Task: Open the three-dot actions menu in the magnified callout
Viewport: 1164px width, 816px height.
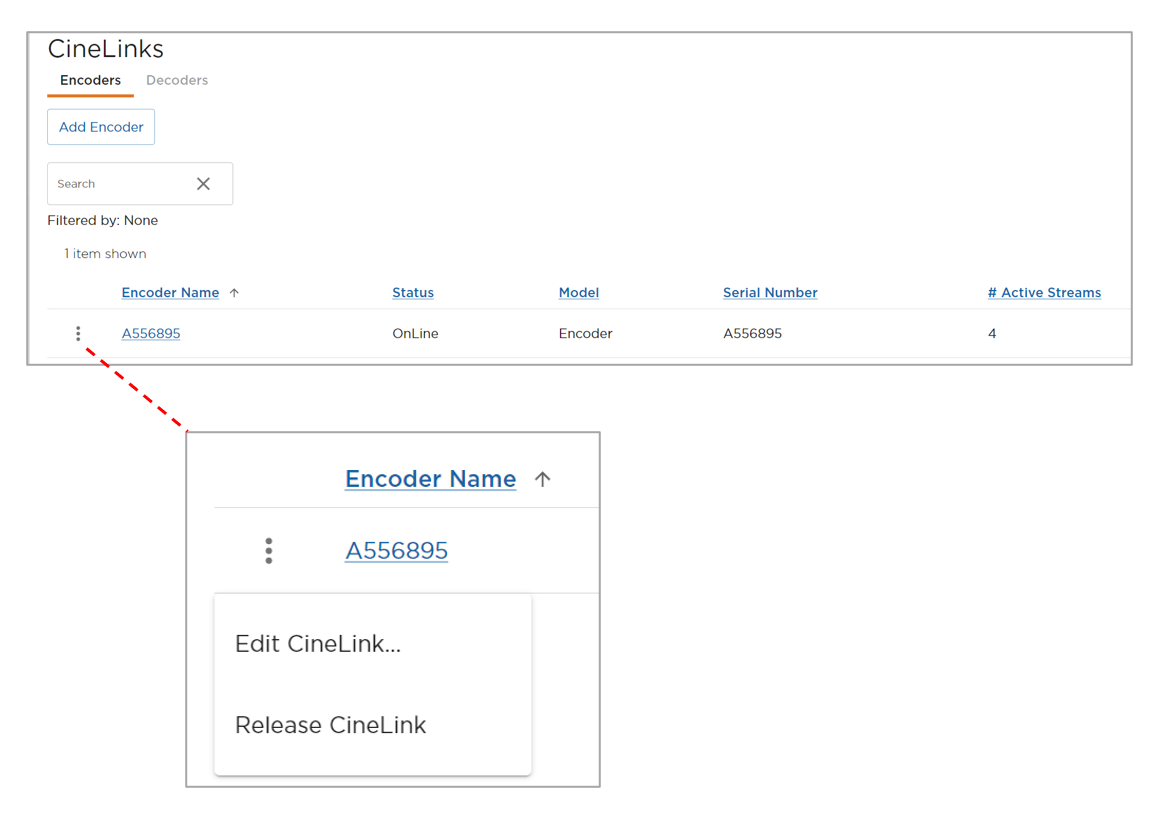Action: click(x=268, y=550)
